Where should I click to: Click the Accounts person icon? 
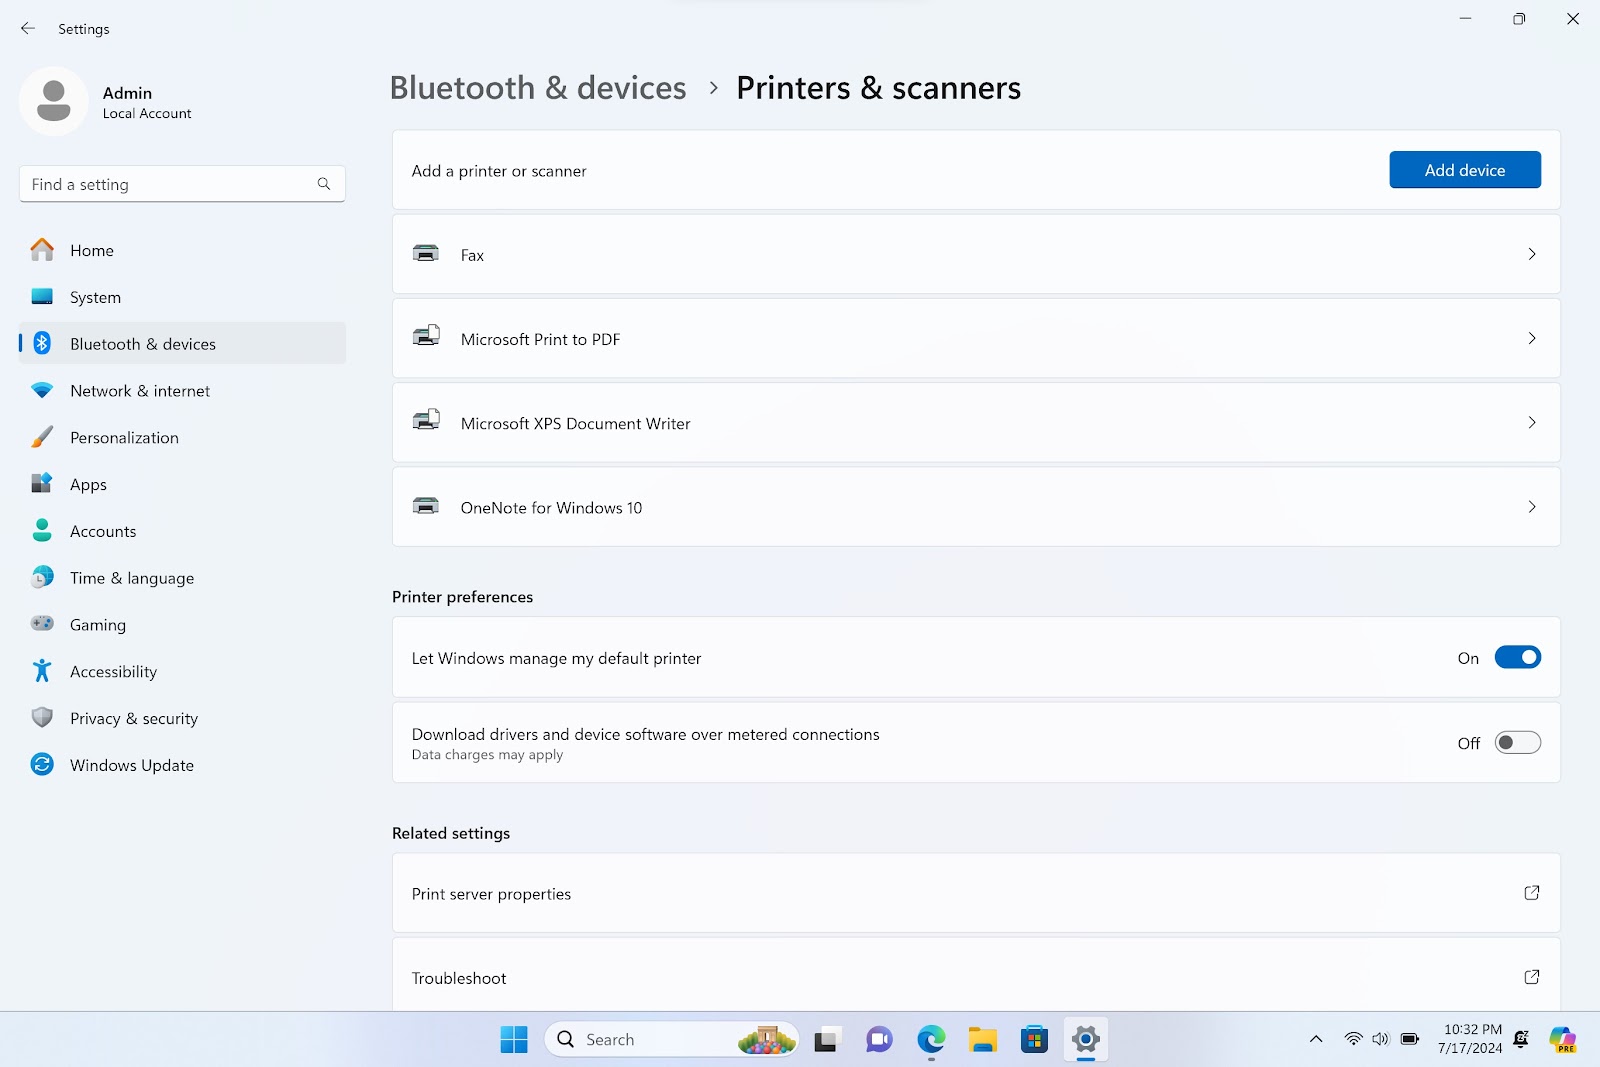pyautogui.click(x=42, y=530)
